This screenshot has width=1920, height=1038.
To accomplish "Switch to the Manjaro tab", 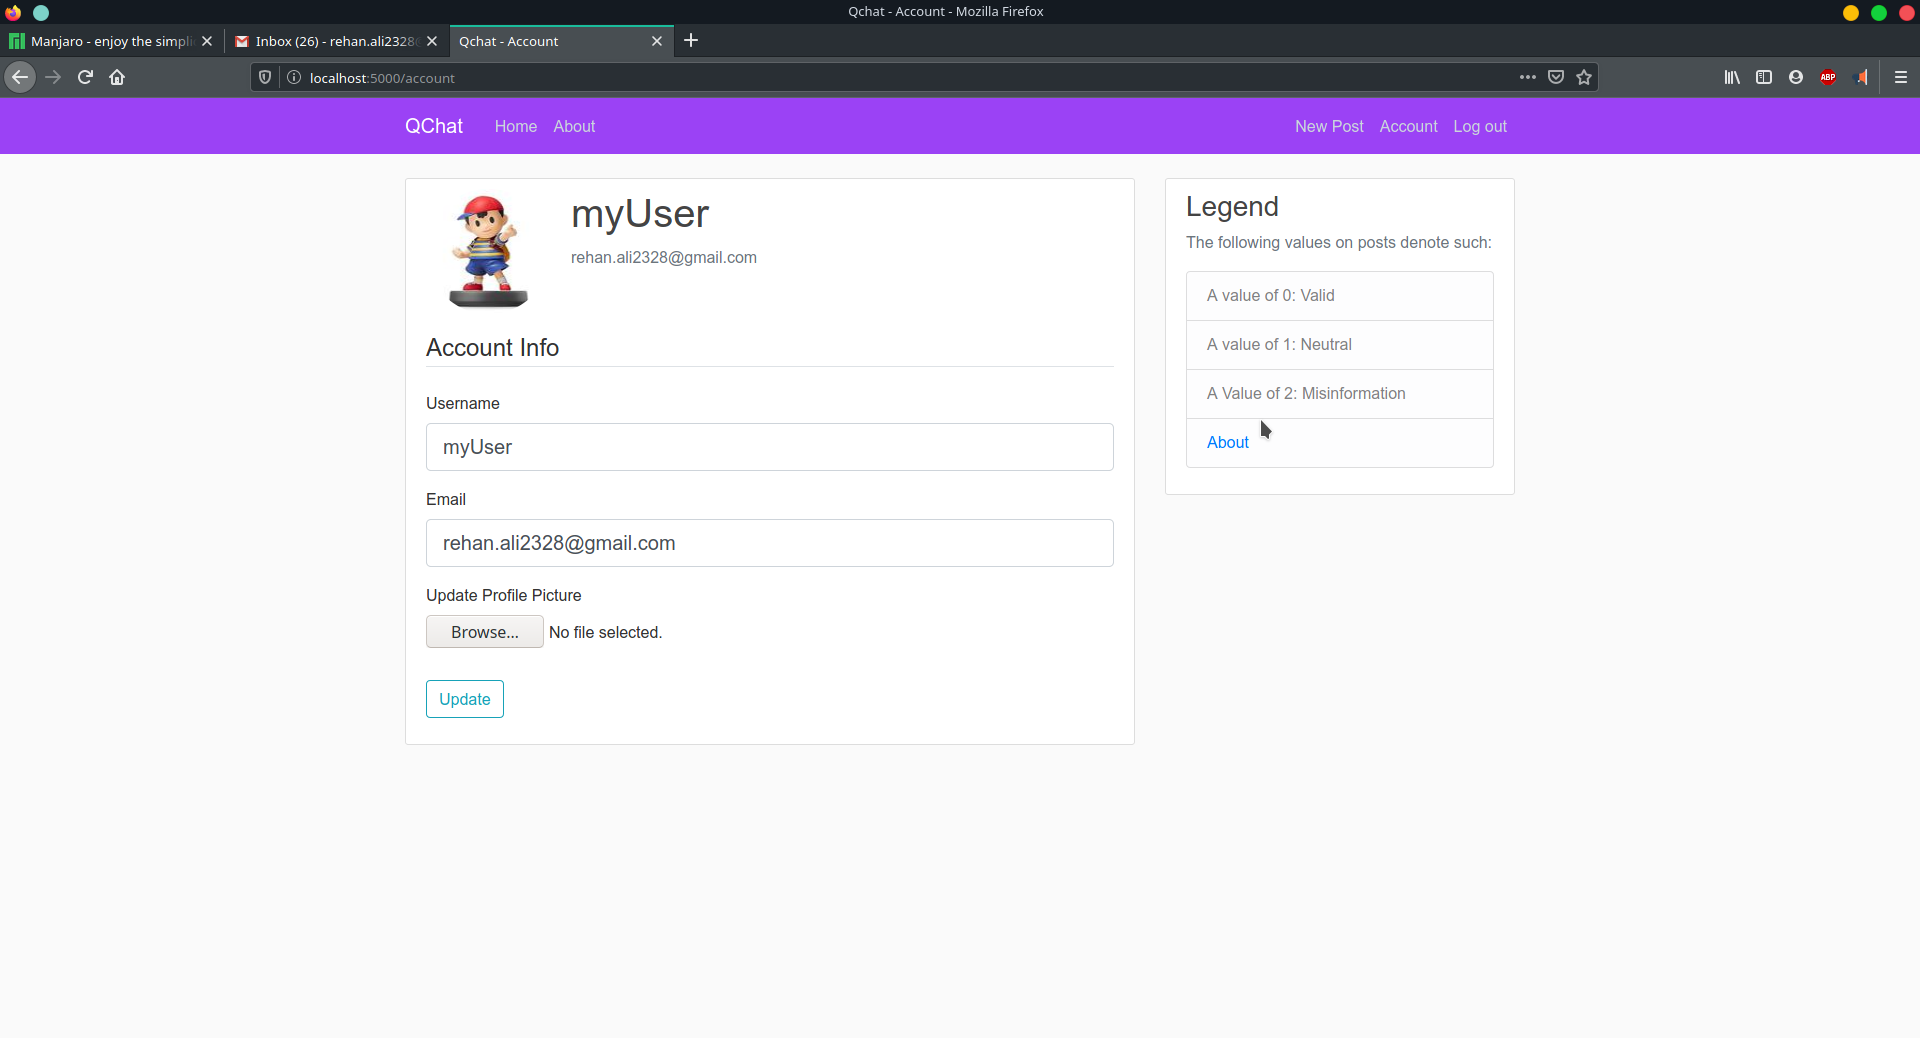I will [111, 41].
